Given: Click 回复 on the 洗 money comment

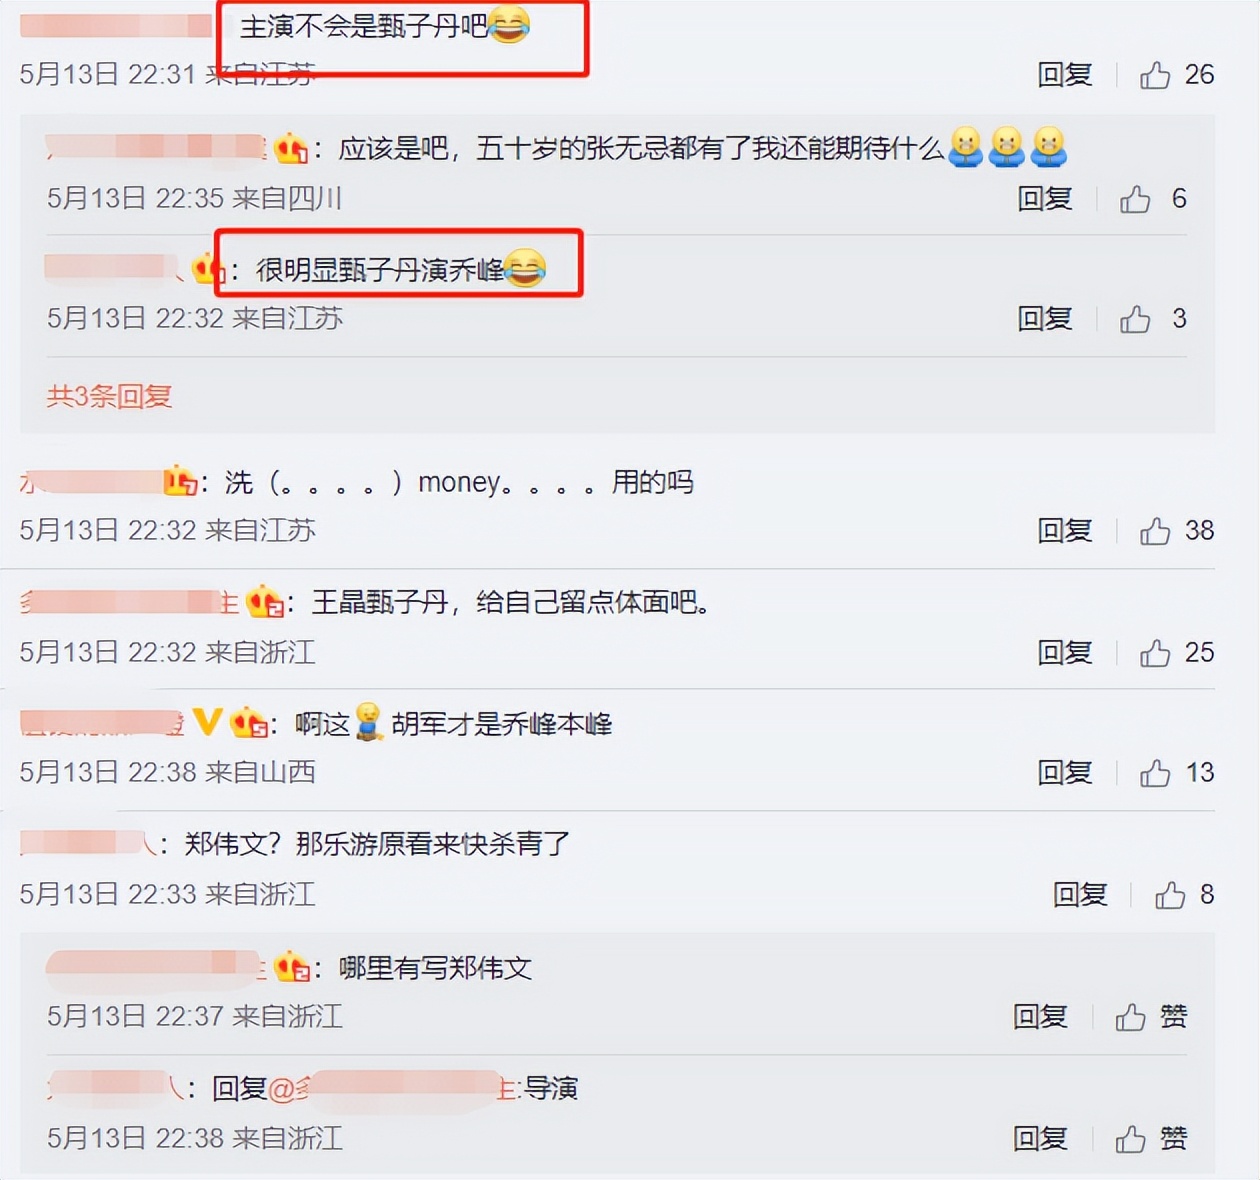Looking at the screenshot, I should (x=1065, y=531).
